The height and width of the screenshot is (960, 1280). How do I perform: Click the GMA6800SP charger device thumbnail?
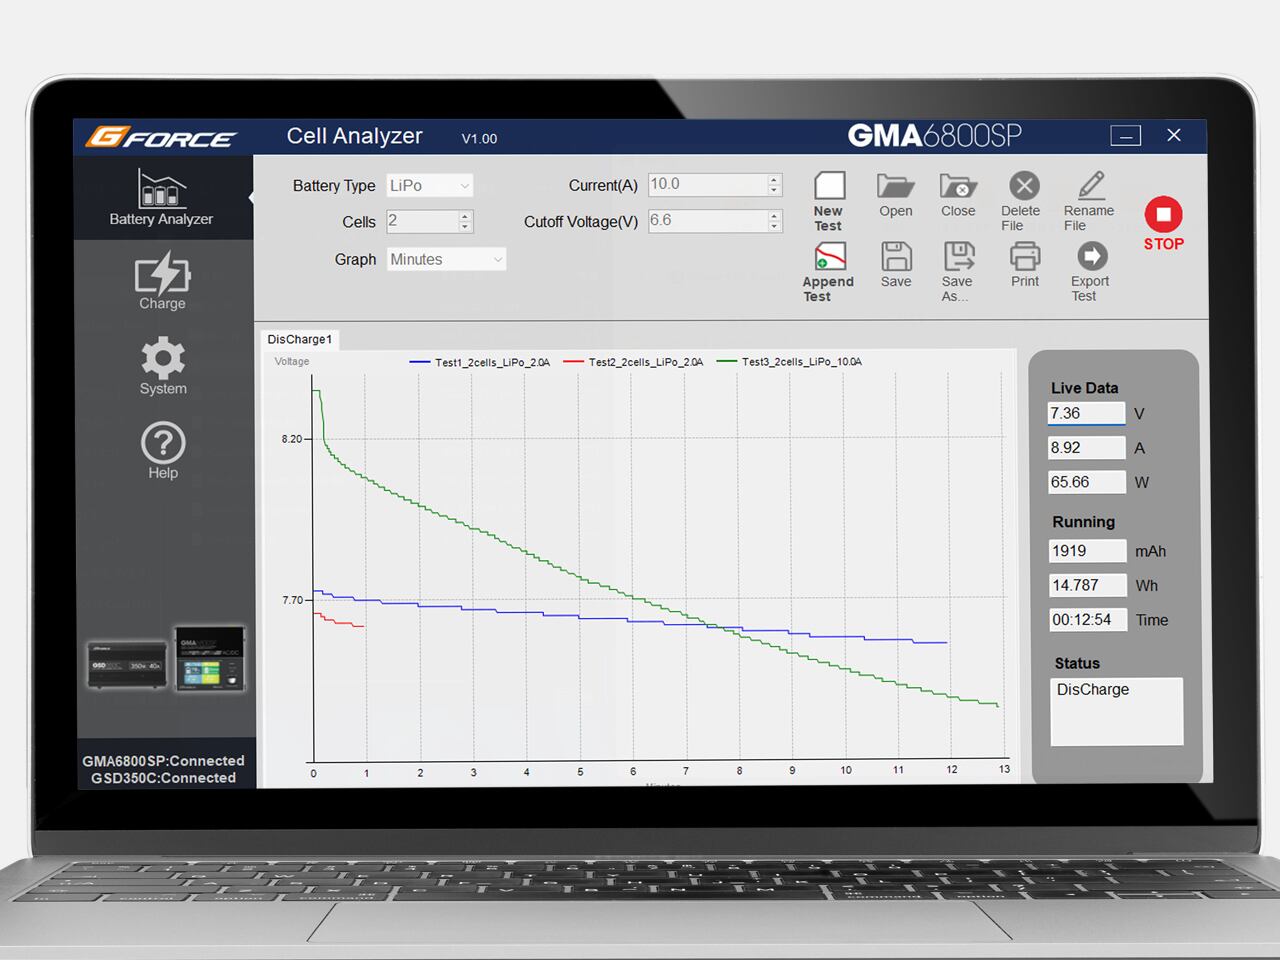coord(210,659)
